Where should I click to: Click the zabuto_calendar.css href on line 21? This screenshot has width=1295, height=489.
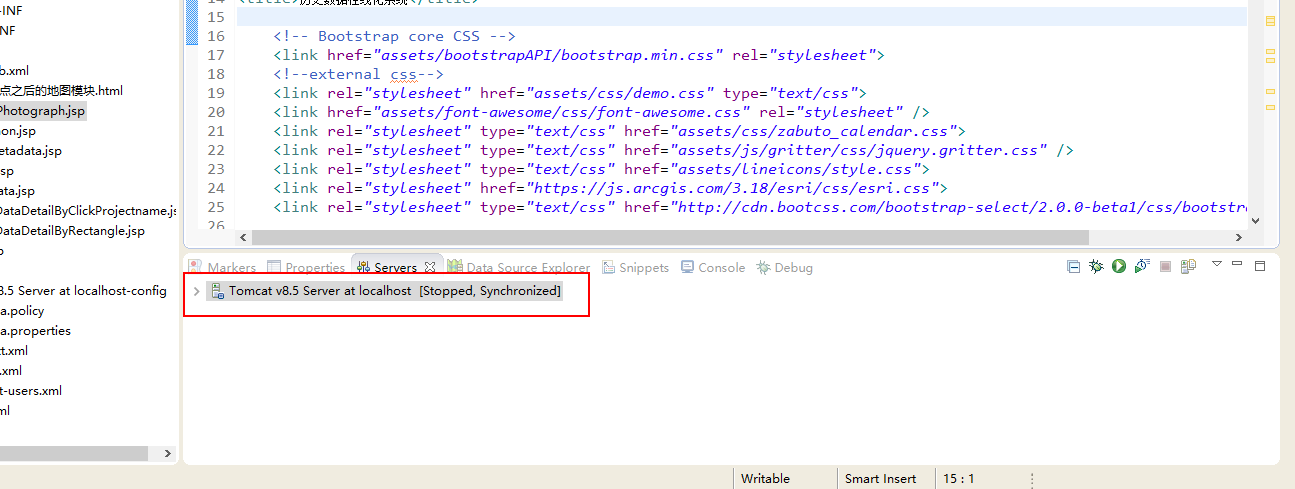pyautogui.click(x=815, y=131)
